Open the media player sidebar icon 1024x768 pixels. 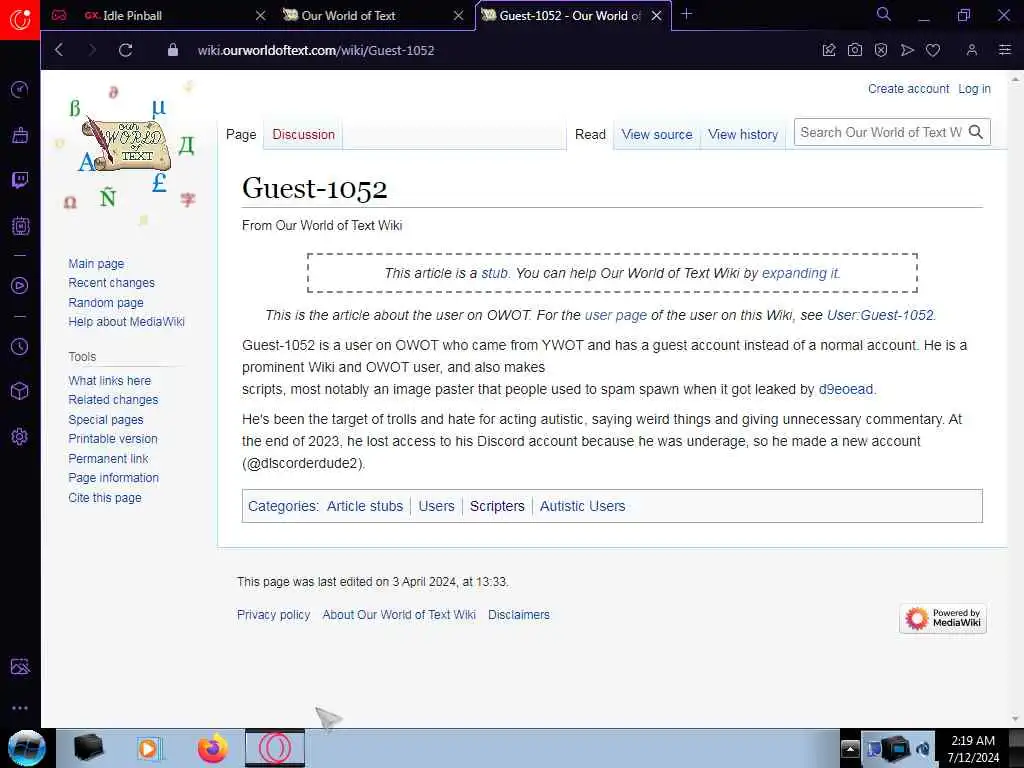tap(20, 285)
